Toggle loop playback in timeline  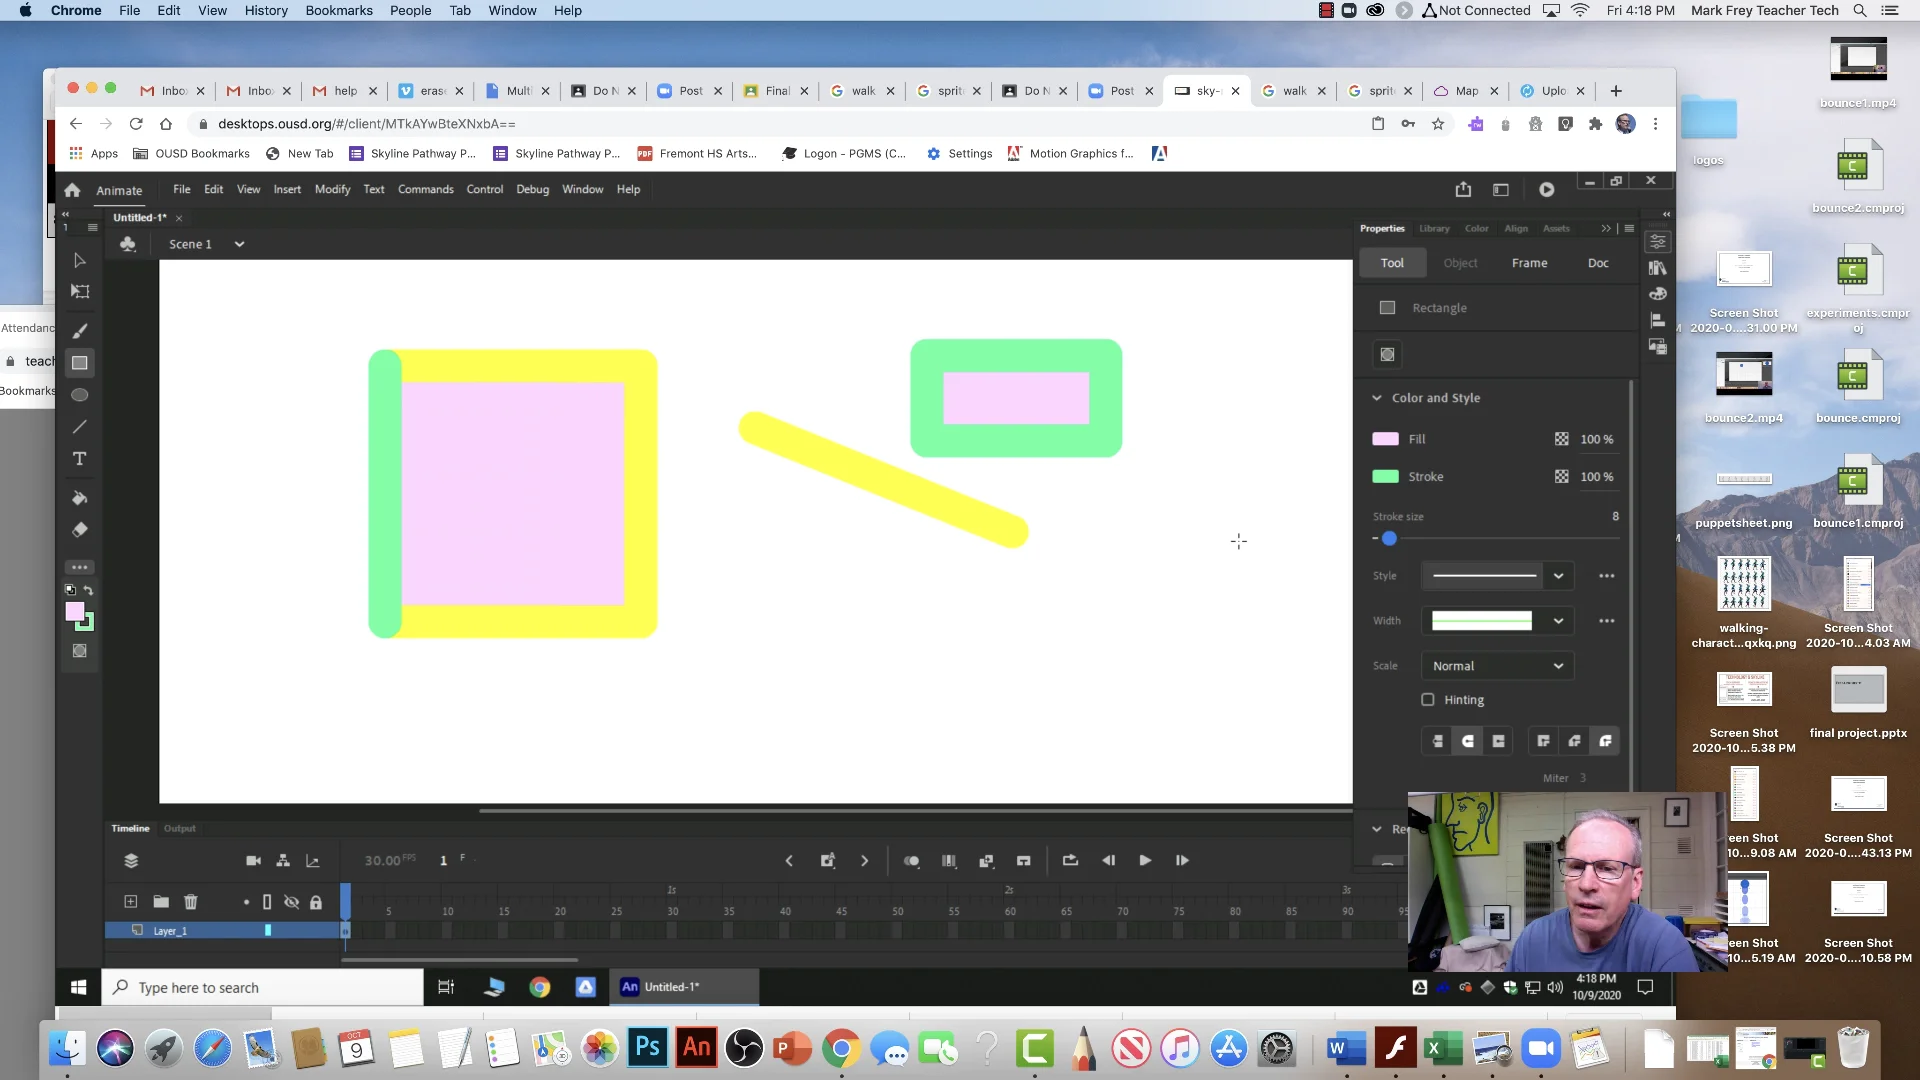point(1070,861)
